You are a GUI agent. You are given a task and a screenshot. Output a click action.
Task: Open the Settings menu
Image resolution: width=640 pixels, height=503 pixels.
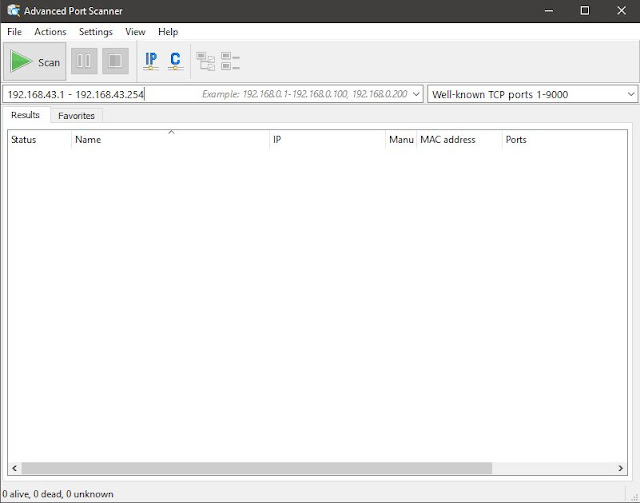(x=96, y=31)
